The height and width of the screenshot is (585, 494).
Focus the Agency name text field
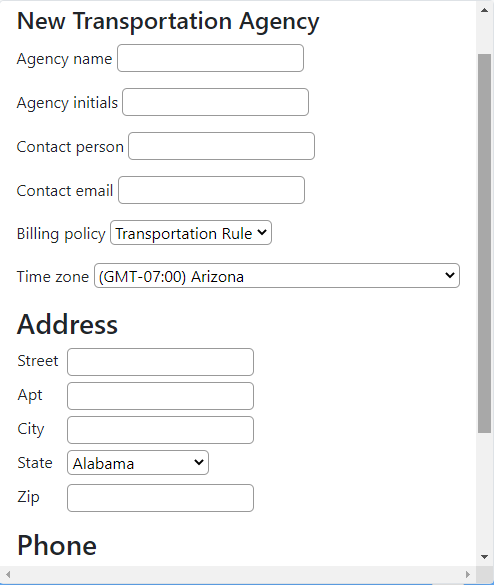210,58
